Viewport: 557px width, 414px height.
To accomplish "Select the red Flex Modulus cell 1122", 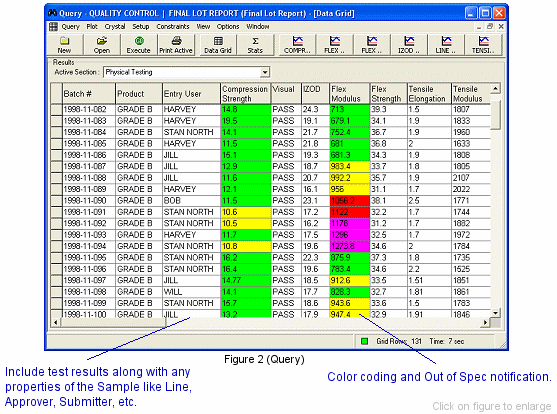I will coord(350,212).
